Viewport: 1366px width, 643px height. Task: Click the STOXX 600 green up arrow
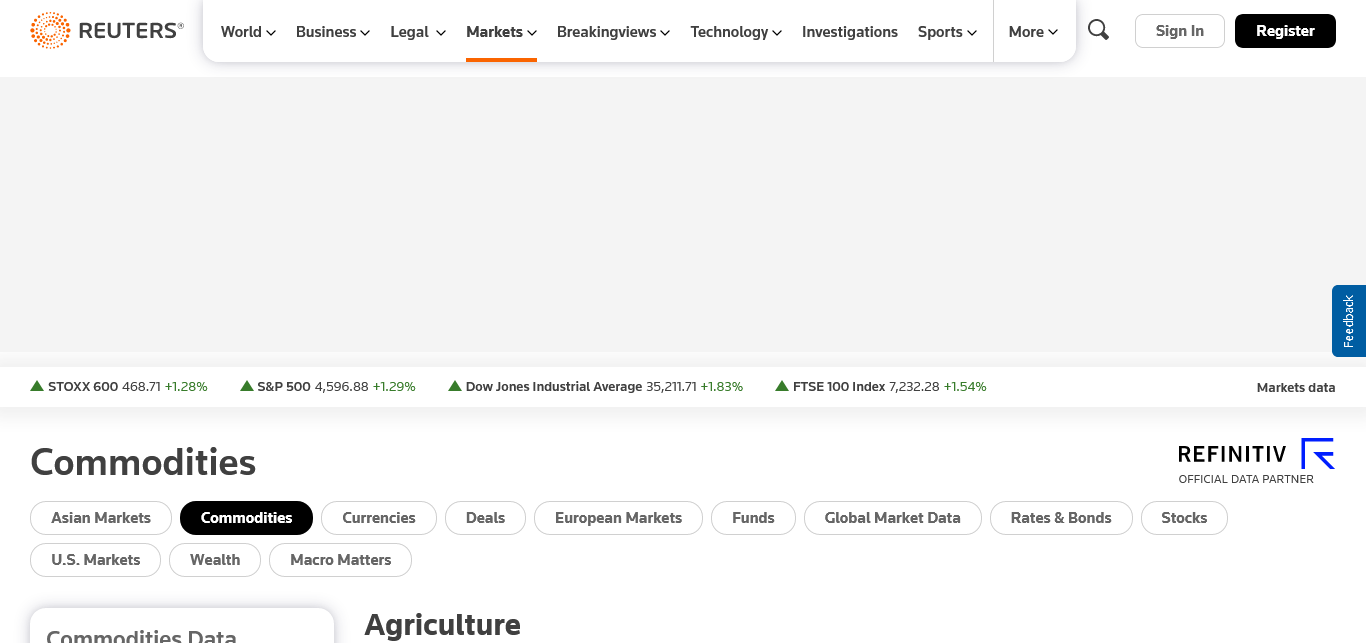[37, 386]
